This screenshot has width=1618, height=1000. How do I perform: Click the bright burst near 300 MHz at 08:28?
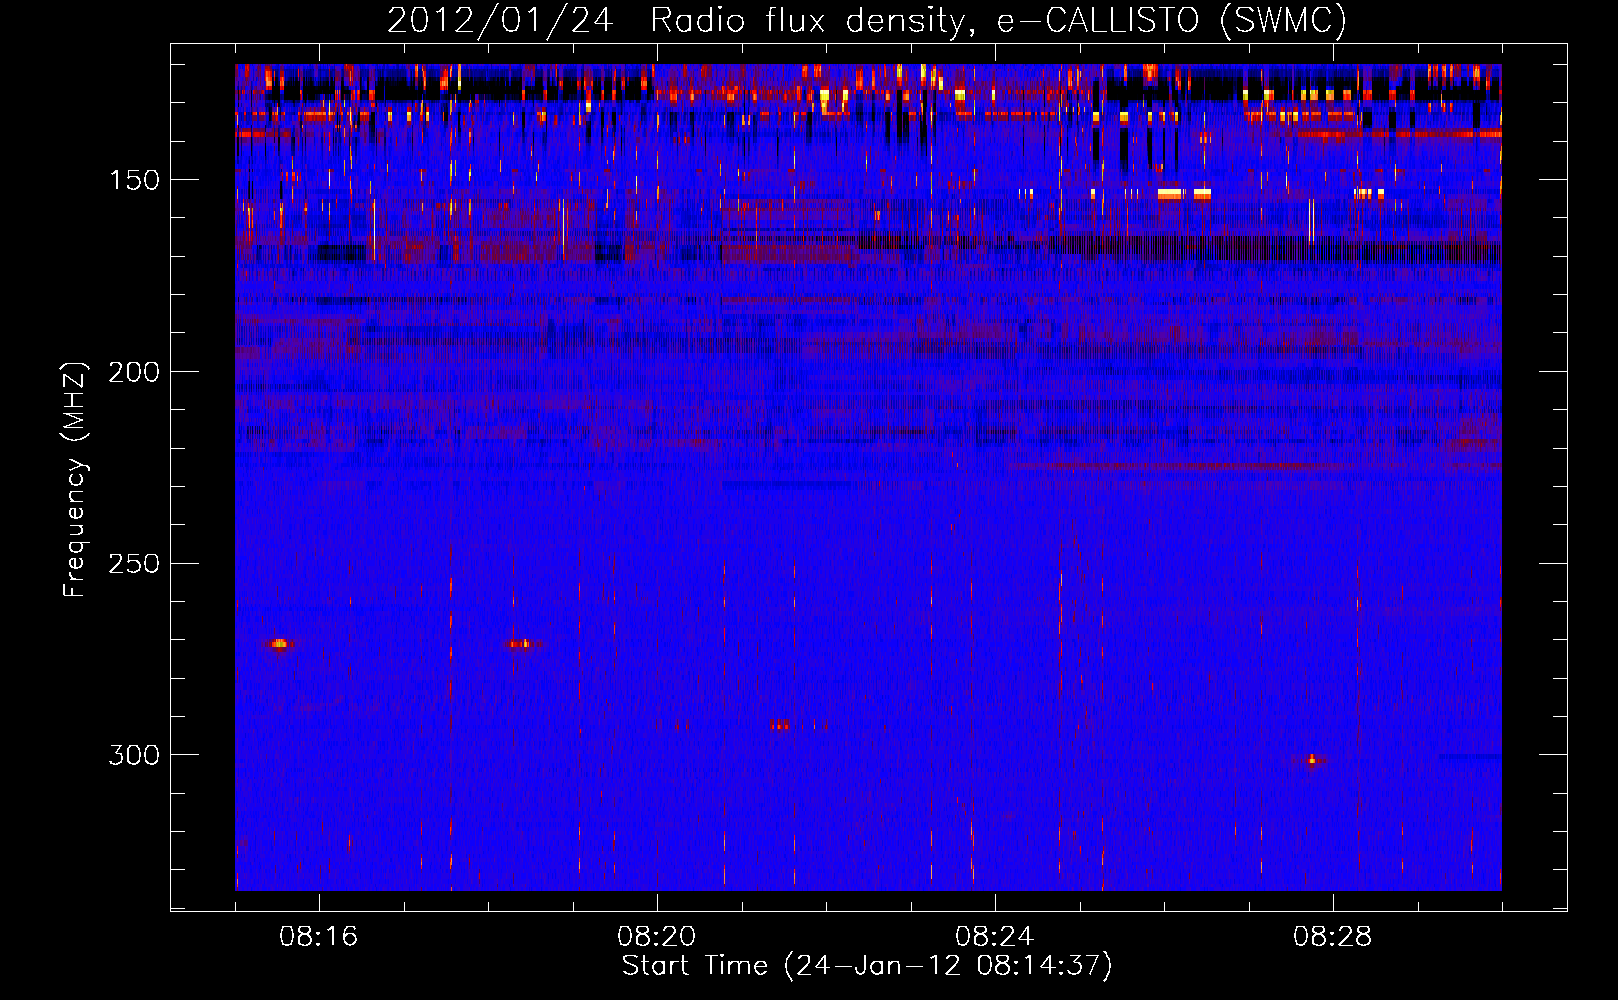[1312, 760]
